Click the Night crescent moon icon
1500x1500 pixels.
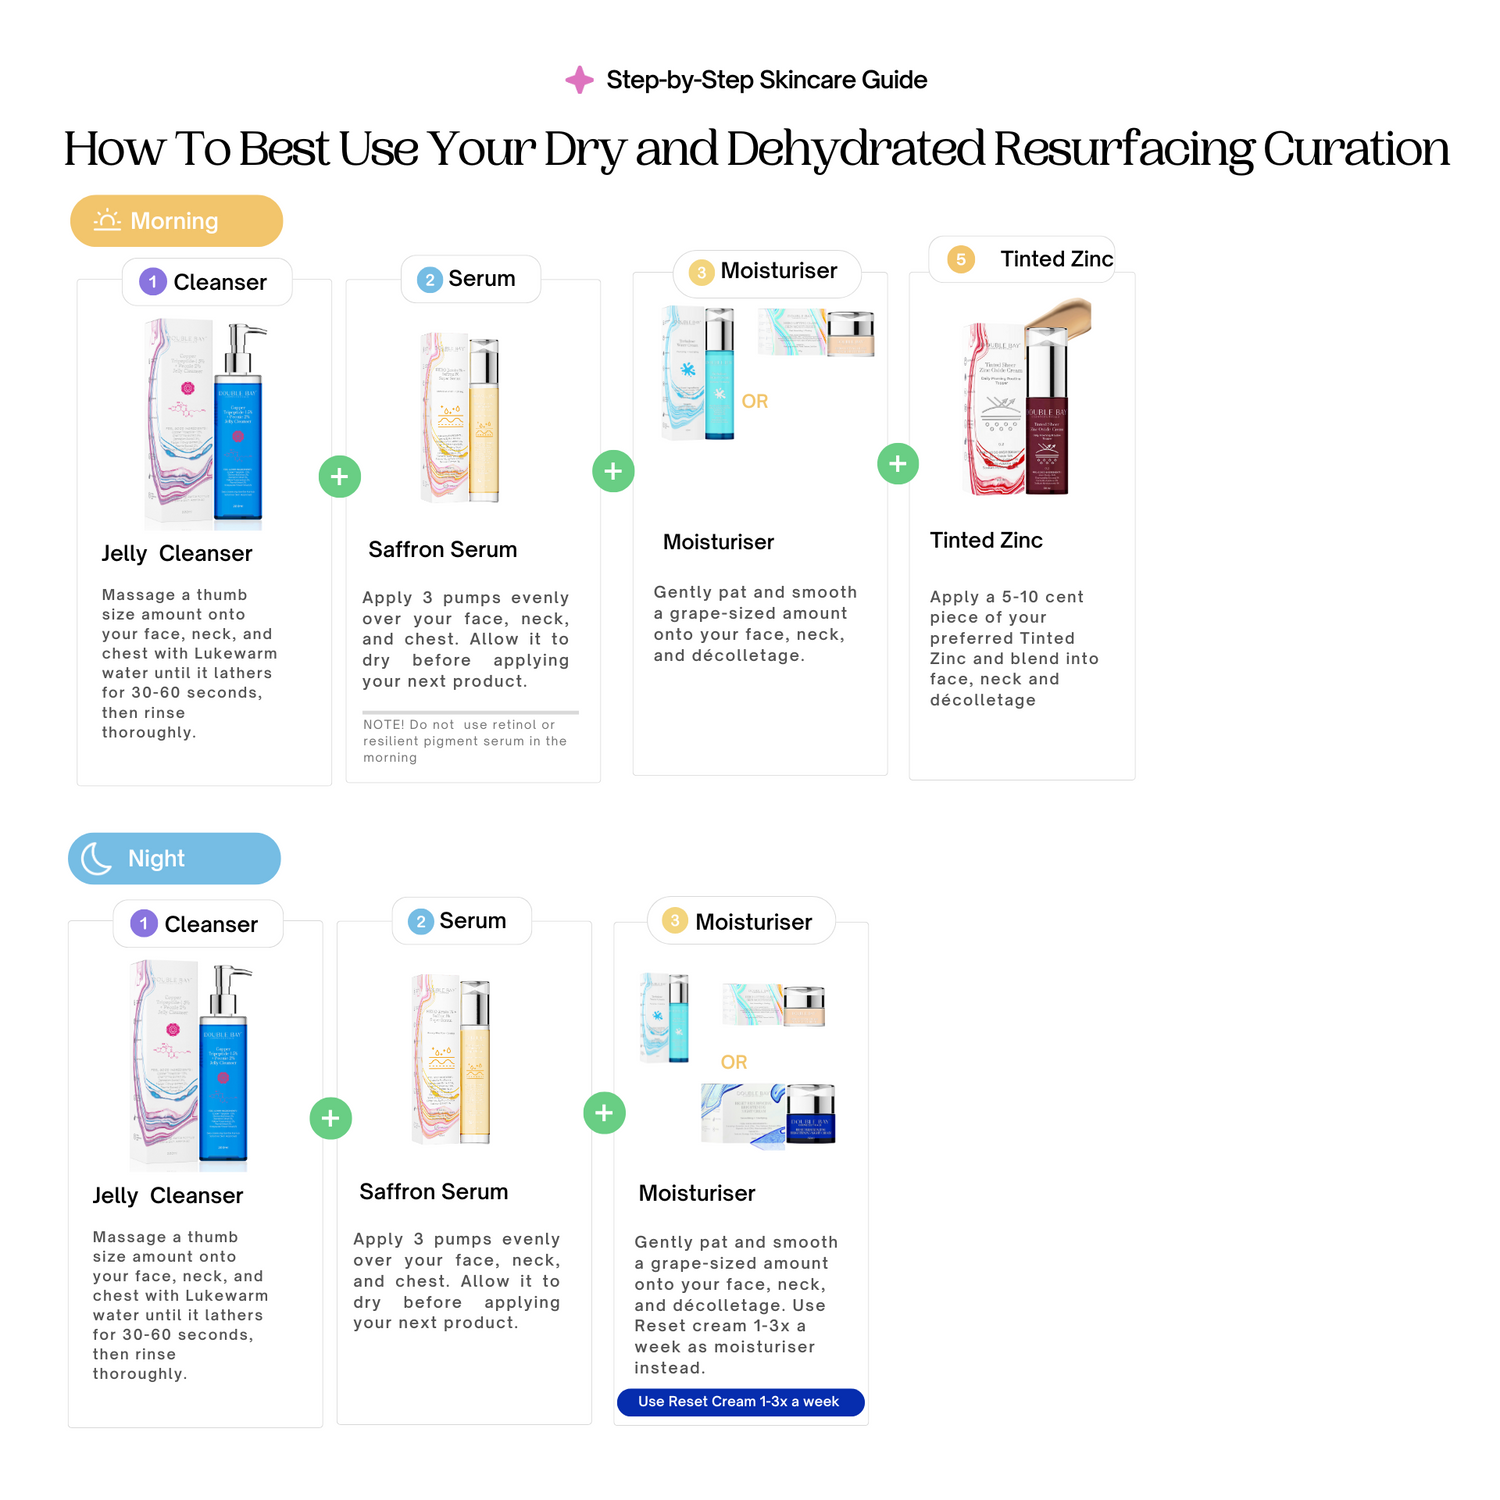[x=96, y=858]
